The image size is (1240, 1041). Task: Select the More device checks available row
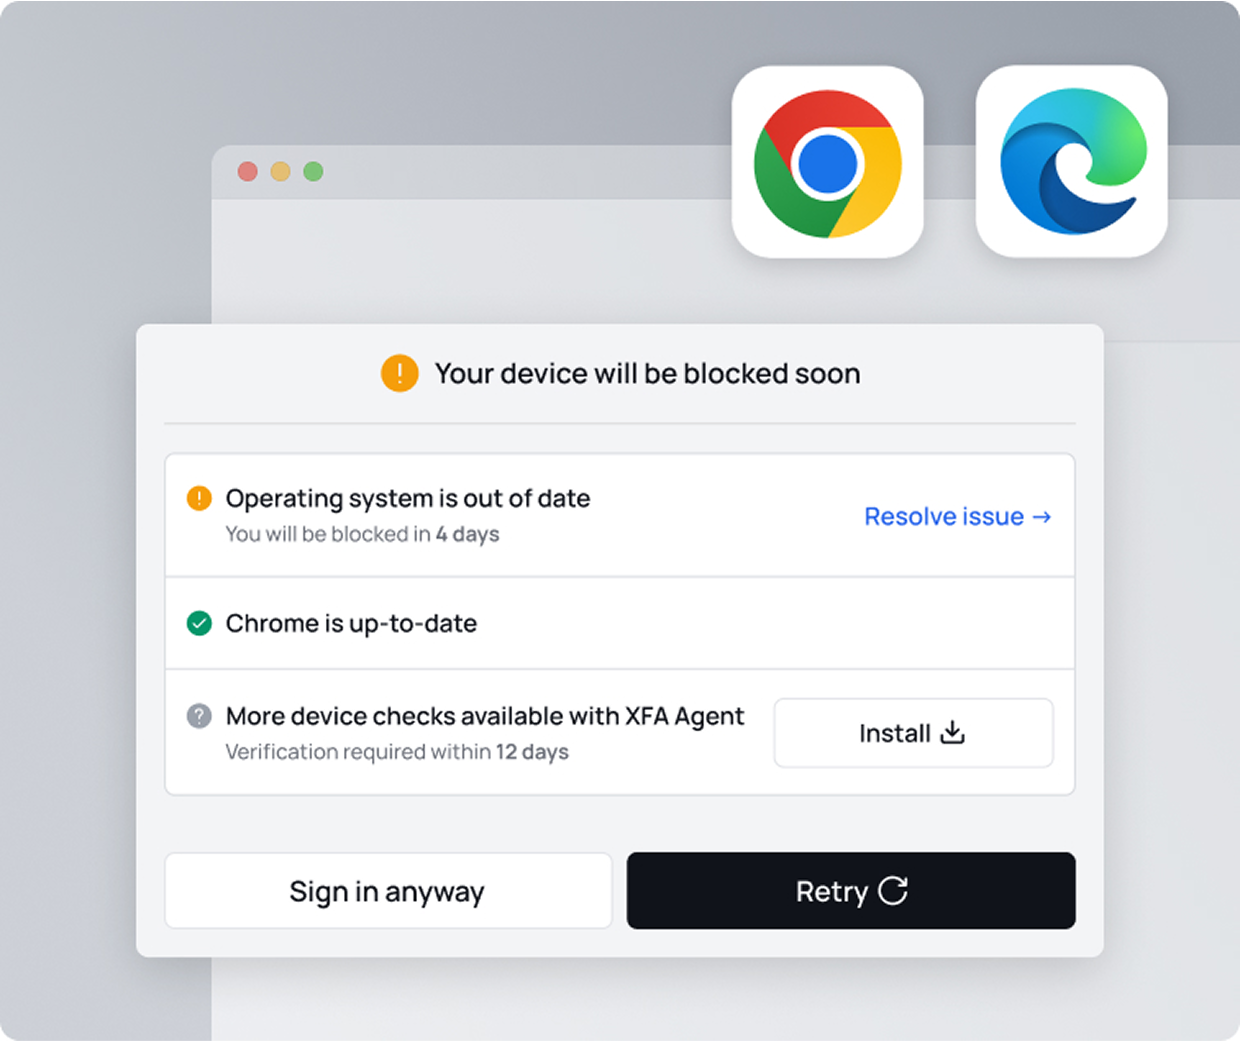click(x=620, y=733)
